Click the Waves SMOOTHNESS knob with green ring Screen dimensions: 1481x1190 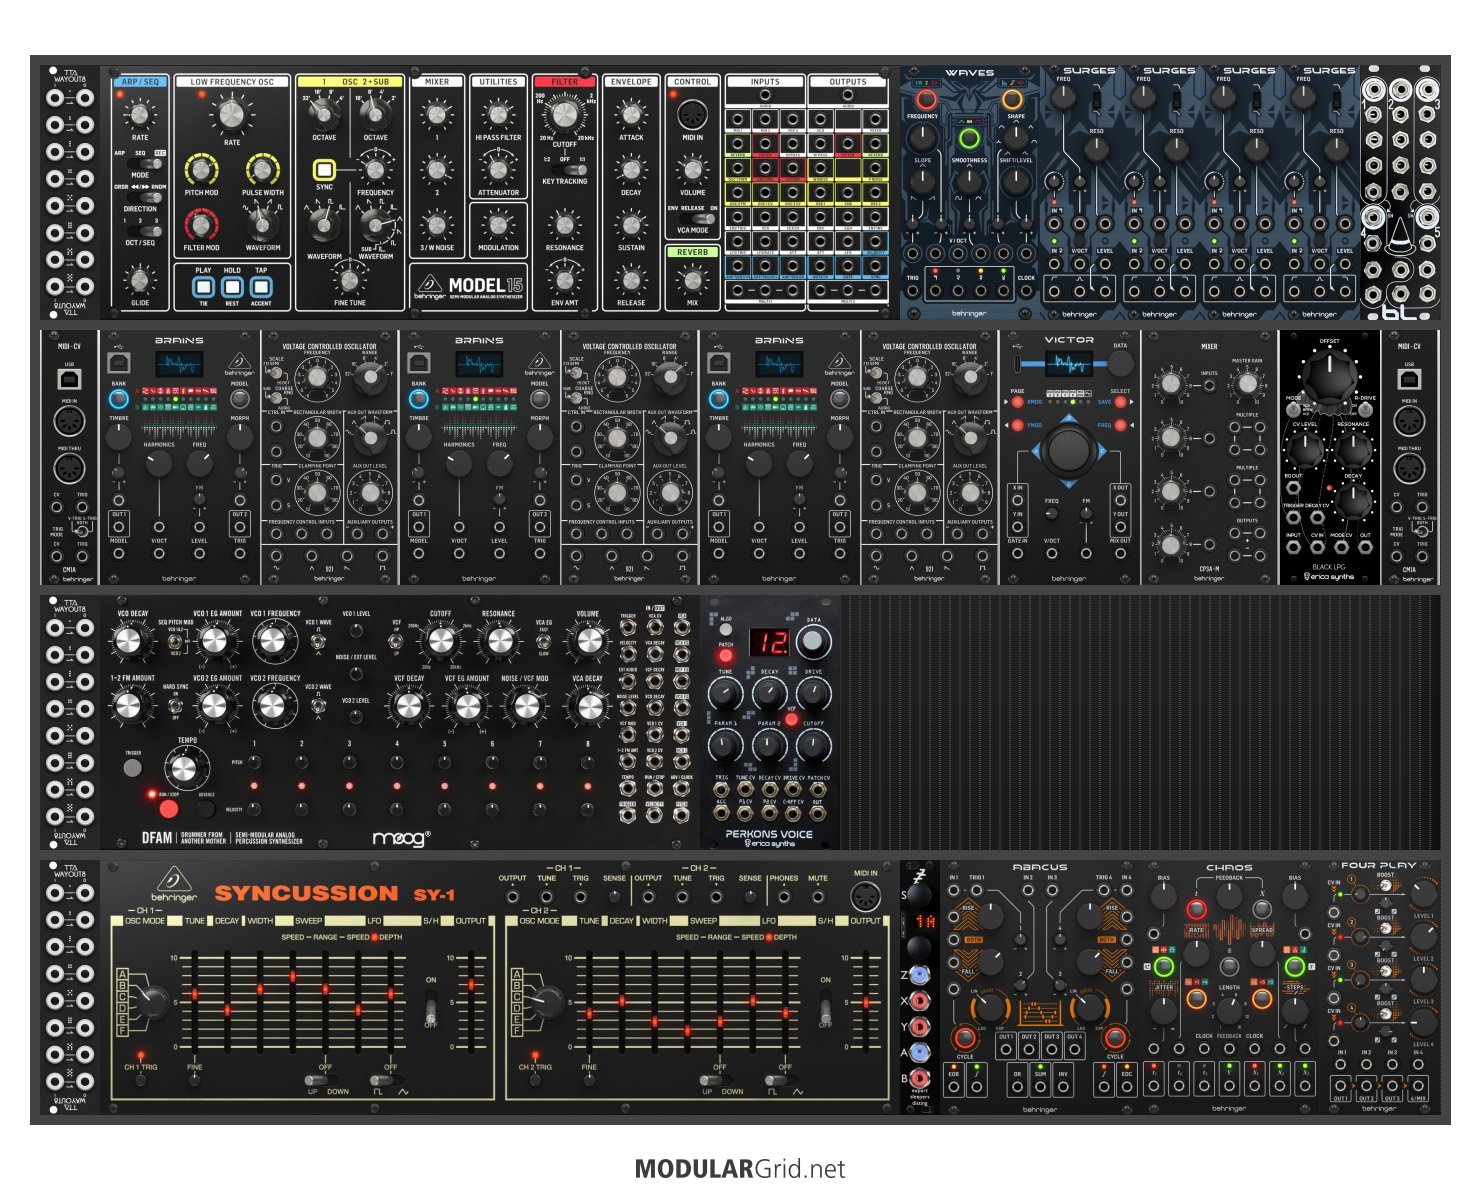968,138
